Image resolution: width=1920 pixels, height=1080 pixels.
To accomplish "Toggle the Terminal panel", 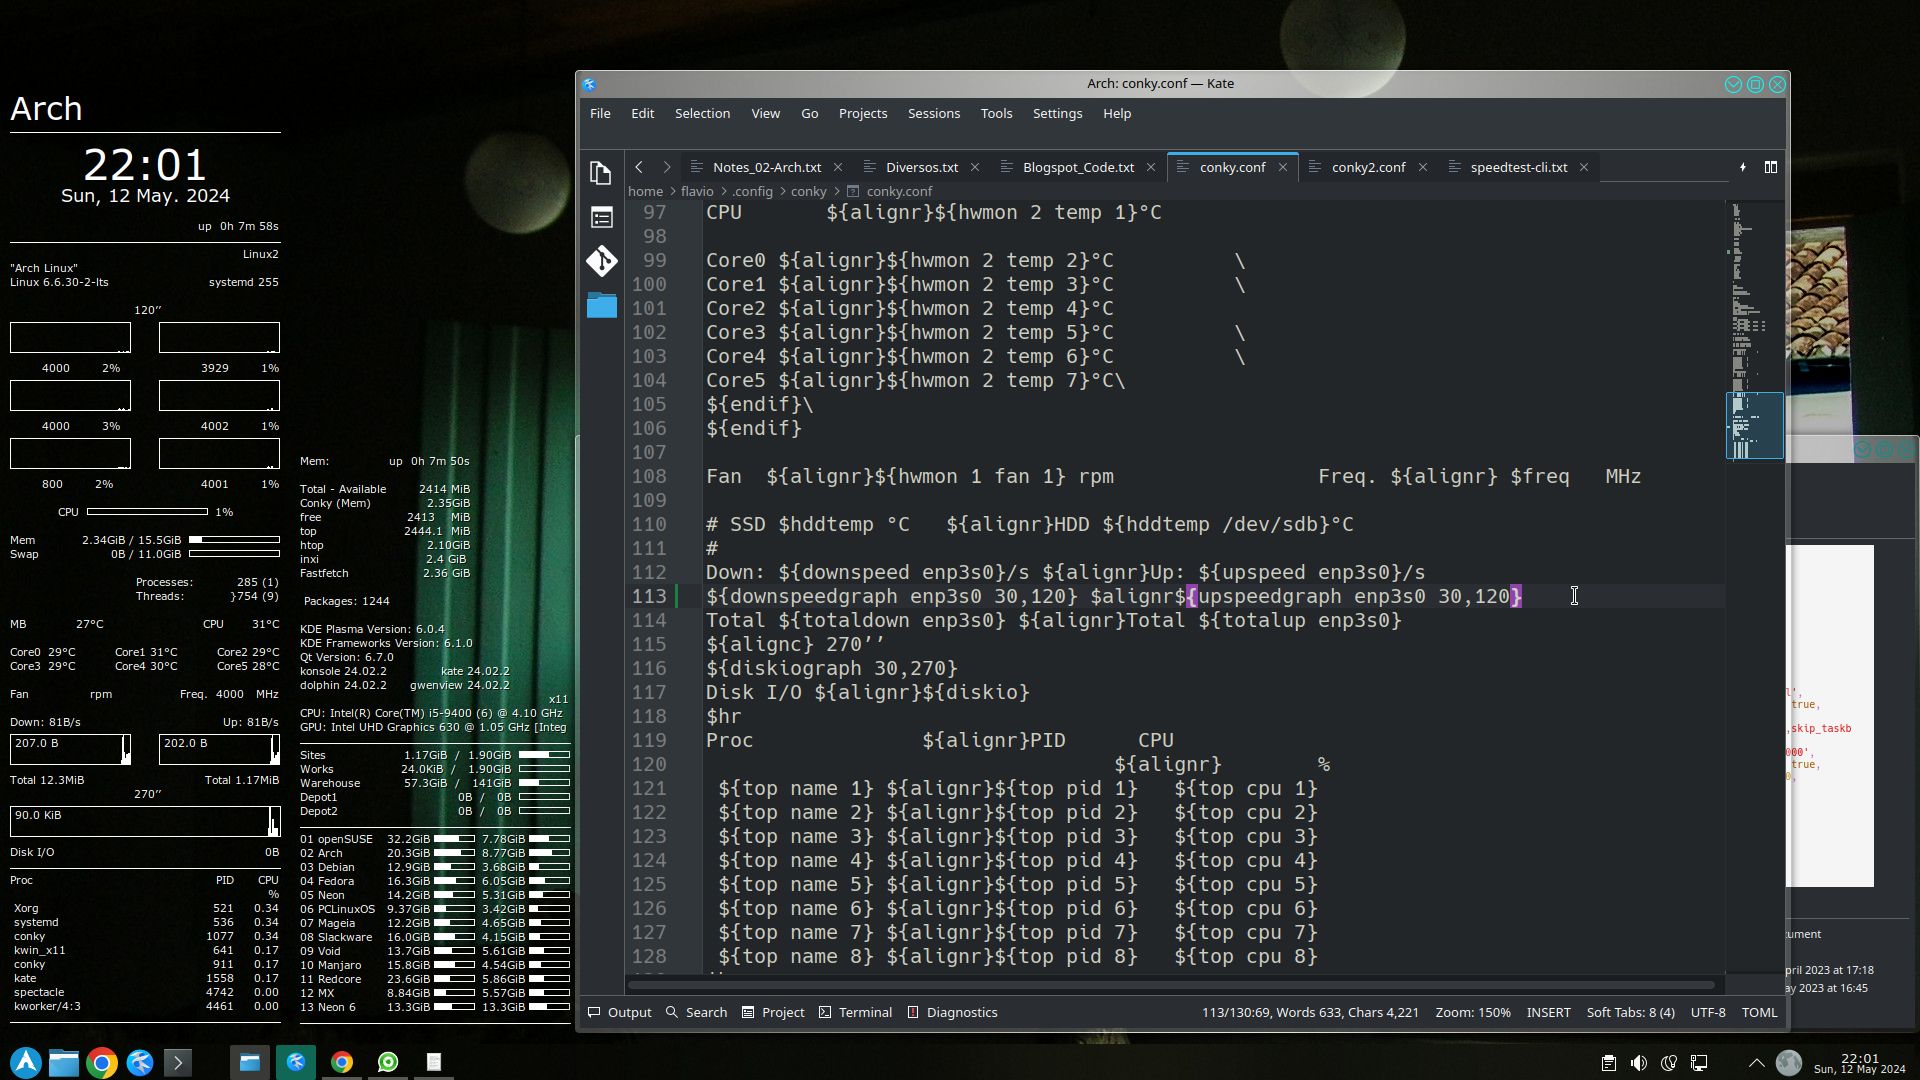I will click(x=855, y=1012).
